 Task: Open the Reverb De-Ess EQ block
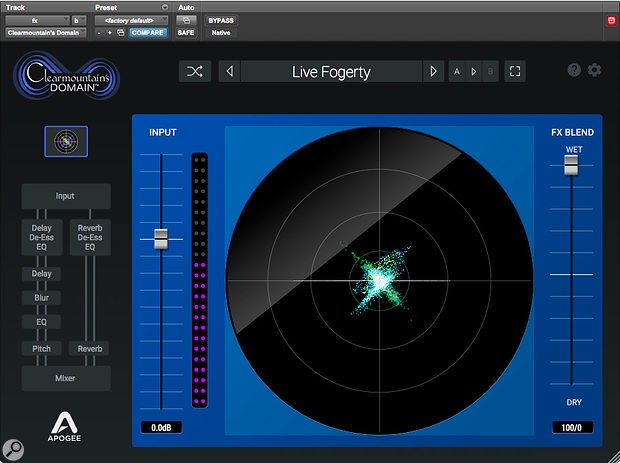tap(90, 237)
